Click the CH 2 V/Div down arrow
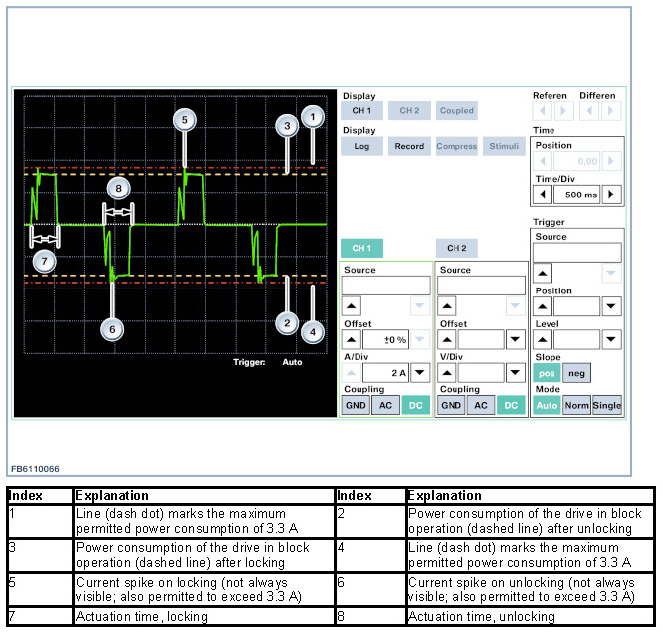 (x=514, y=373)
